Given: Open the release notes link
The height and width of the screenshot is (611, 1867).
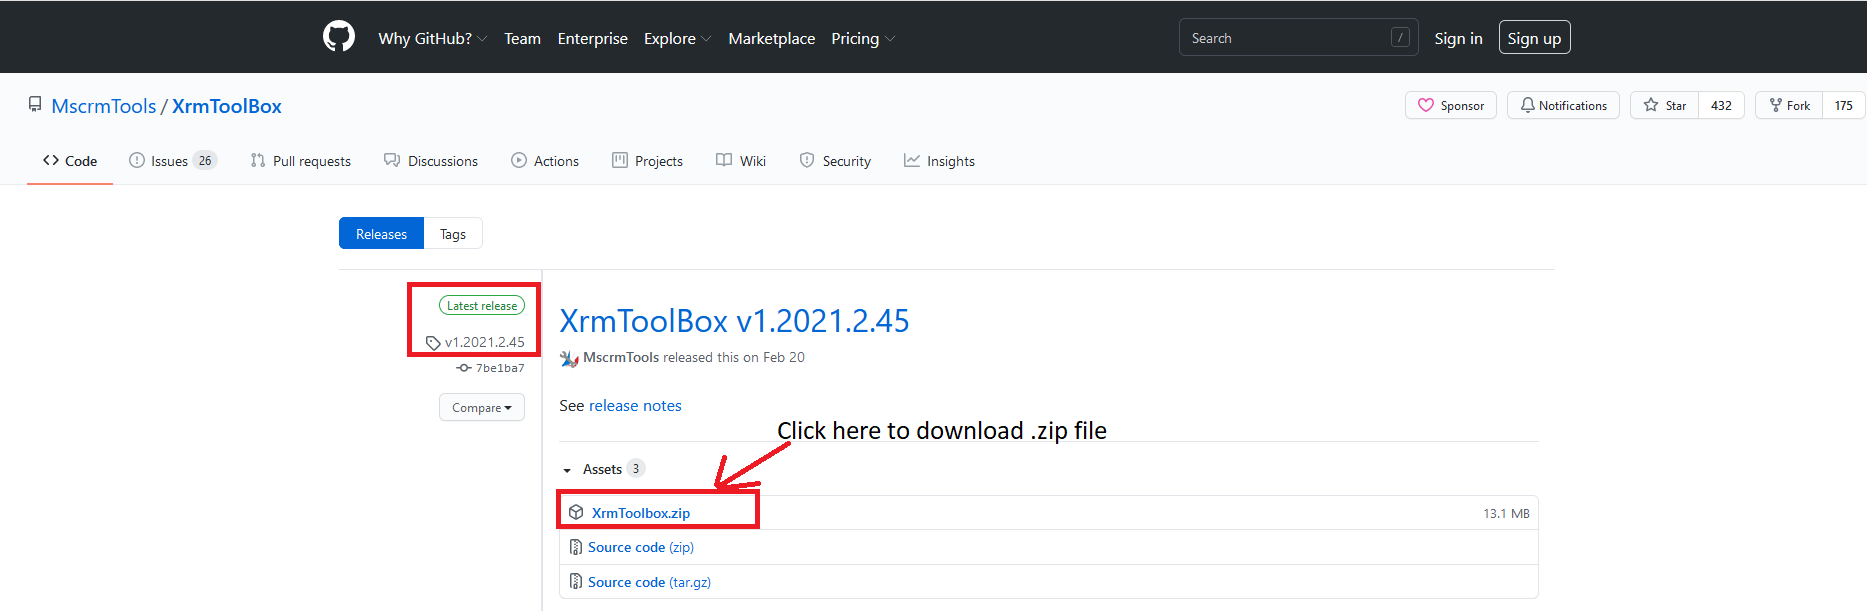Looking at the screenshot, I should coord(635,406).
